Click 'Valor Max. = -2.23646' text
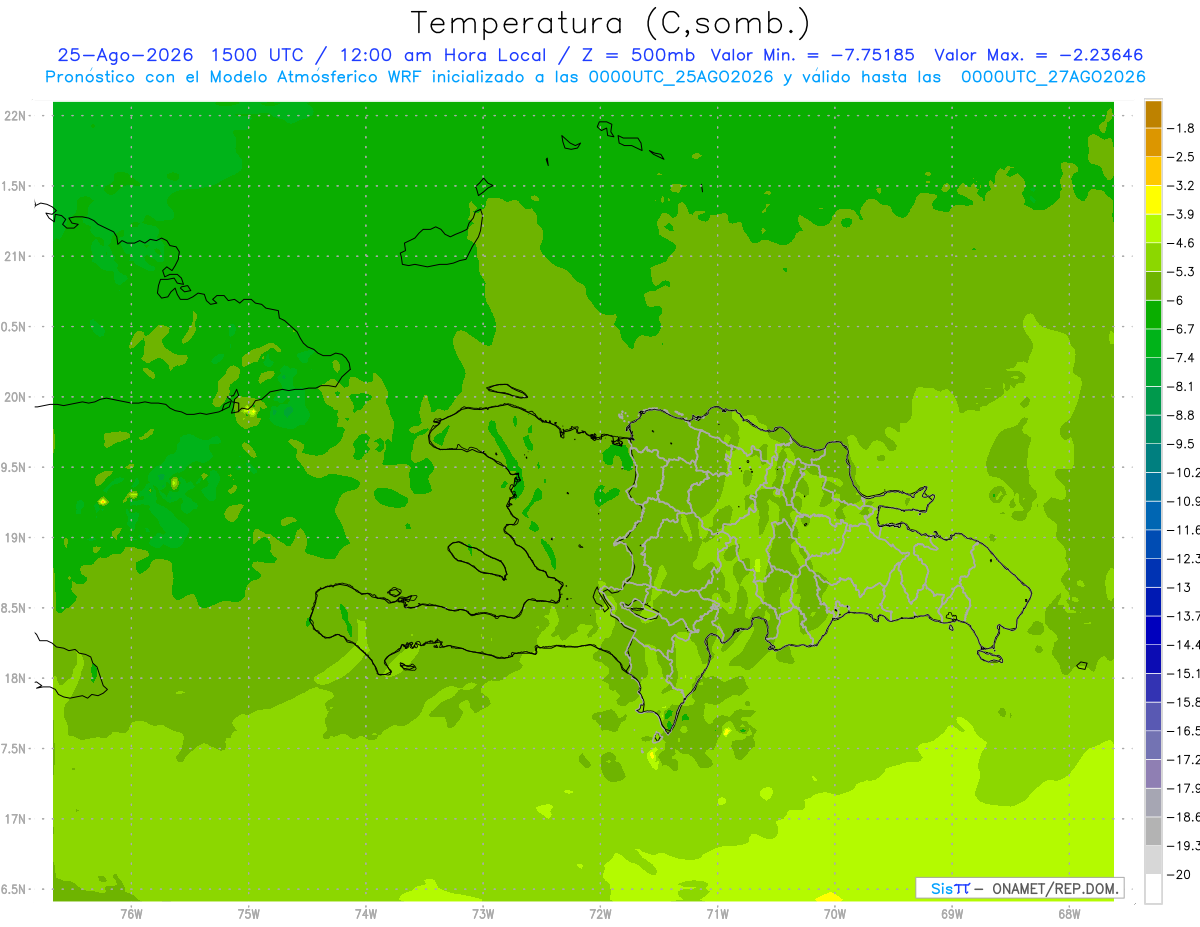Viewport: 1200px width, 927px height. [x=1038, y=55]
